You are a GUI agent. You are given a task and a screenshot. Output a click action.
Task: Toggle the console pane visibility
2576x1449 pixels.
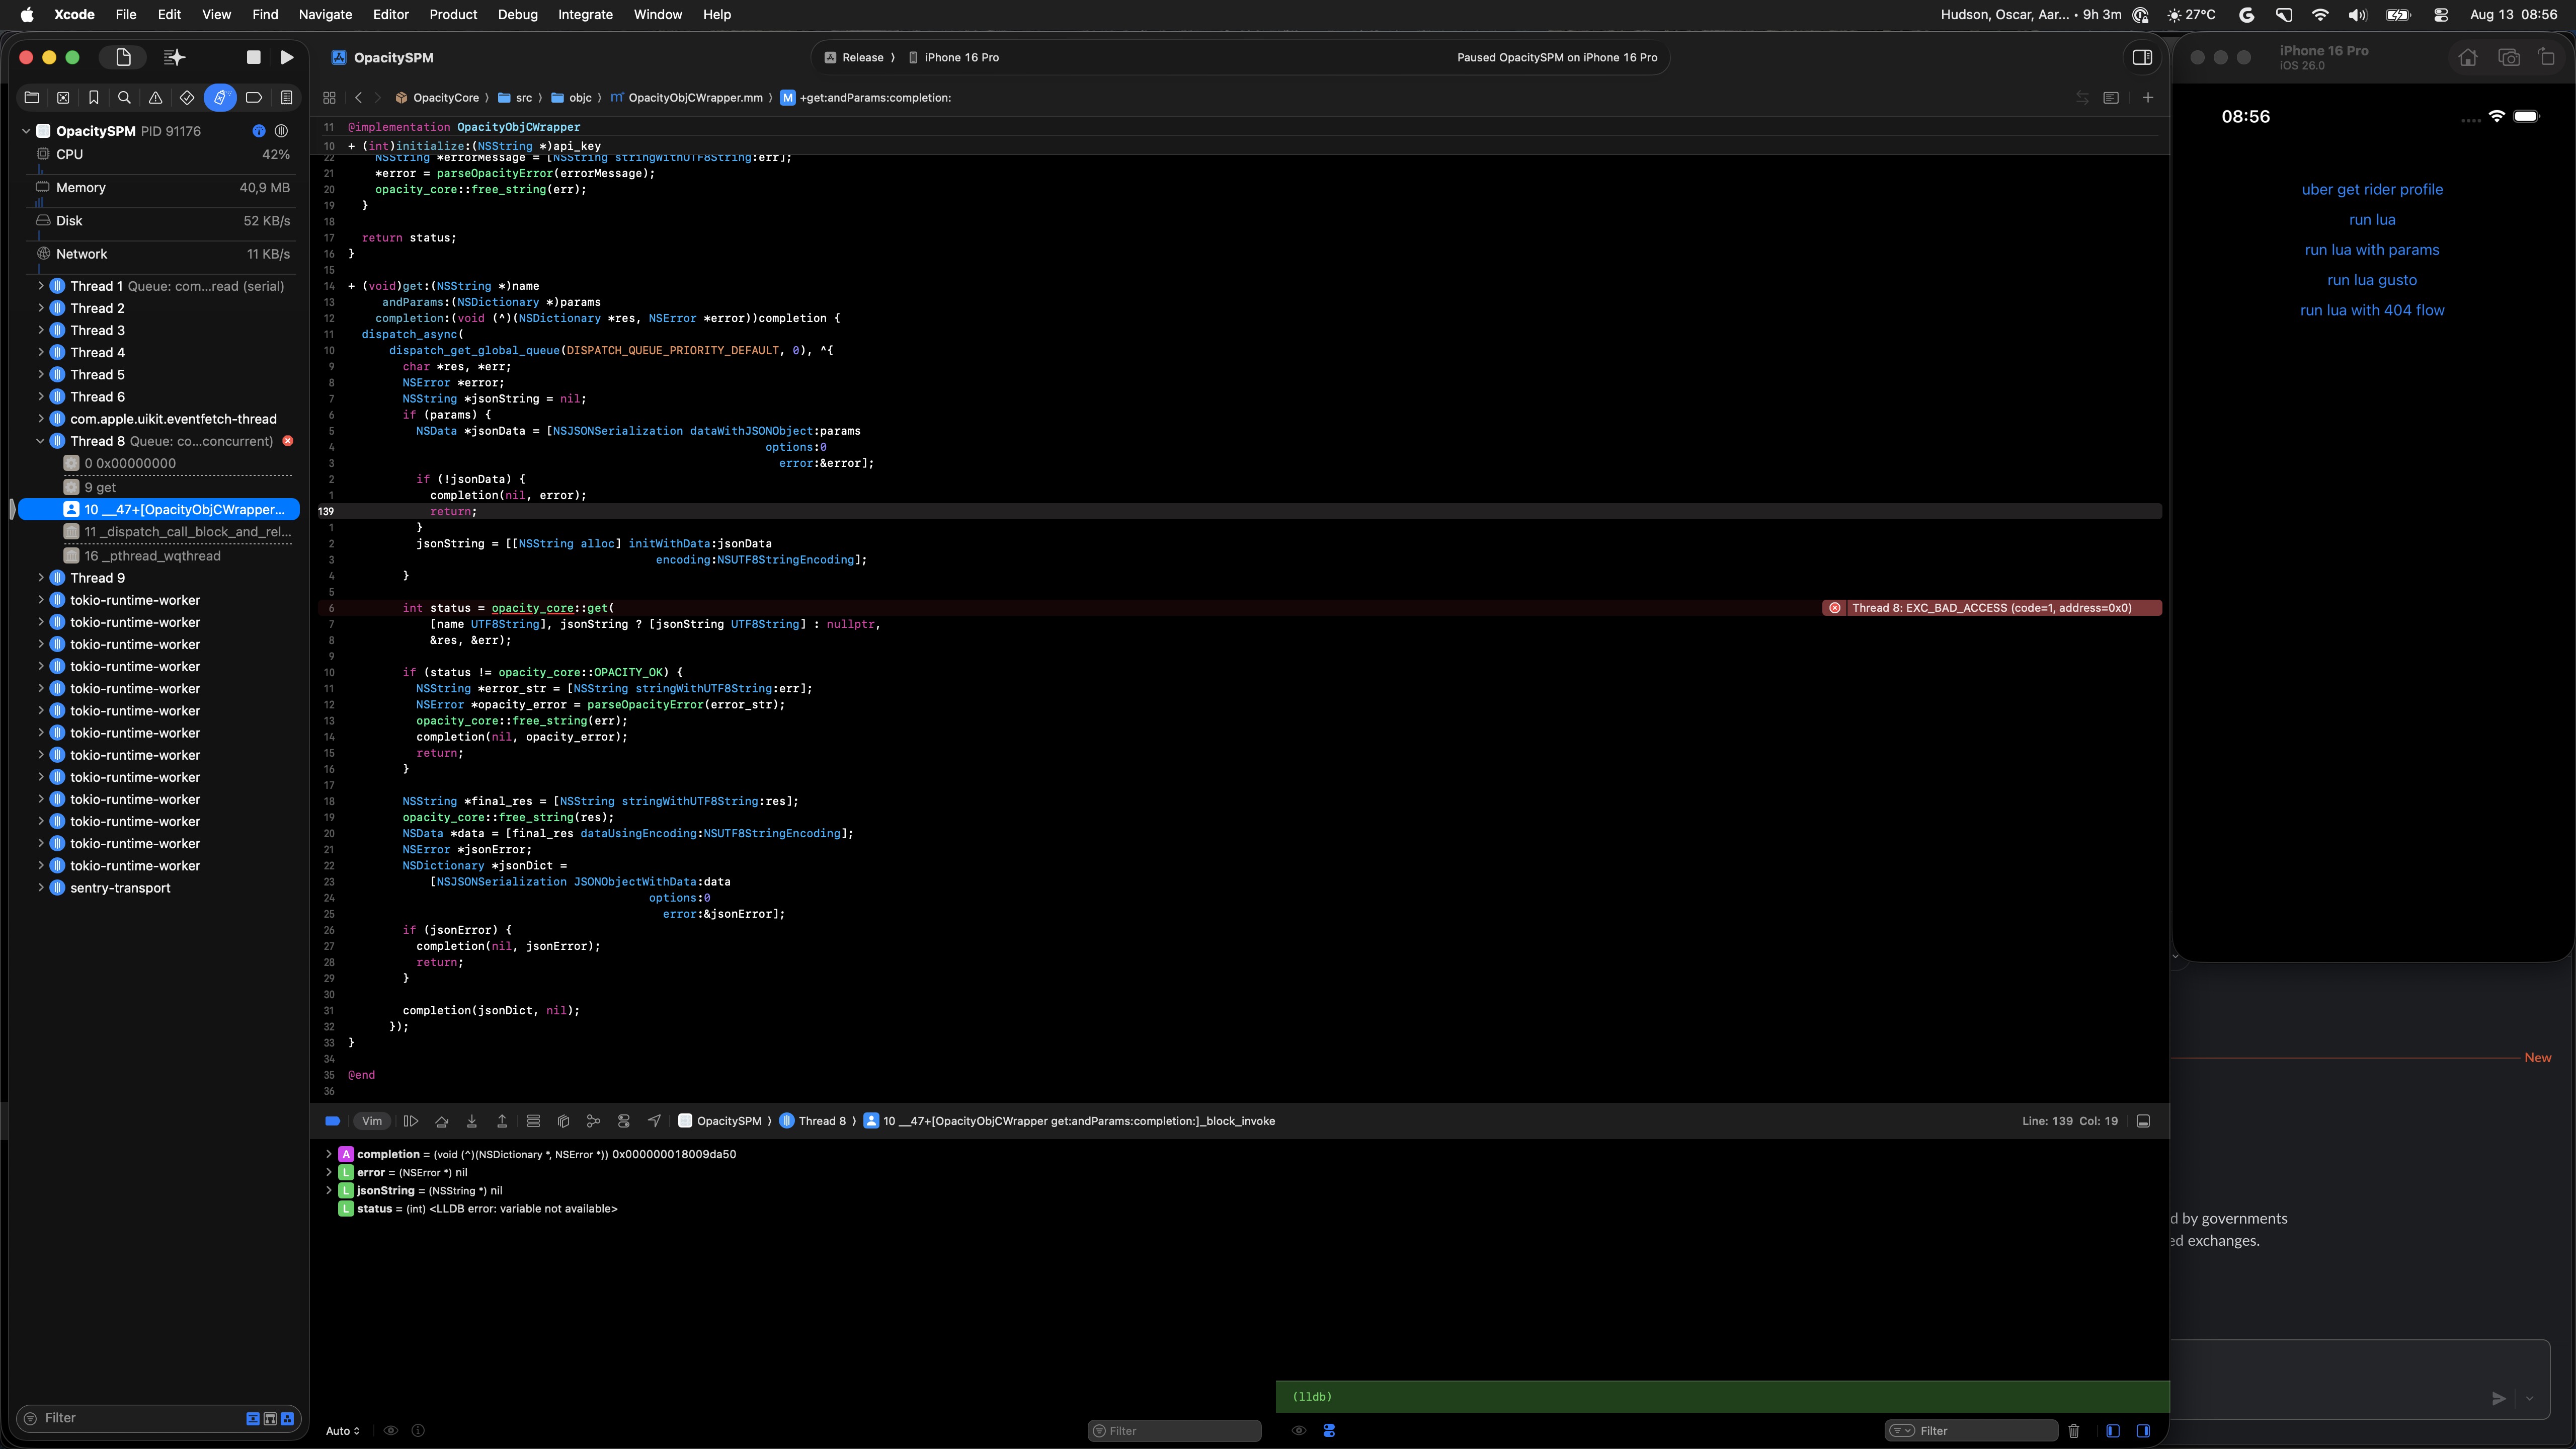pyautogui.click(x=2143, y=1431)
